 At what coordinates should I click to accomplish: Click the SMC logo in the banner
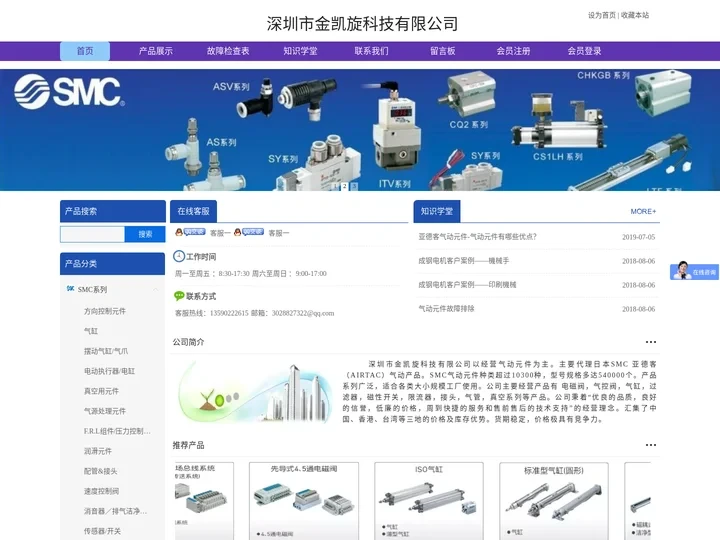tap(69, 91)
